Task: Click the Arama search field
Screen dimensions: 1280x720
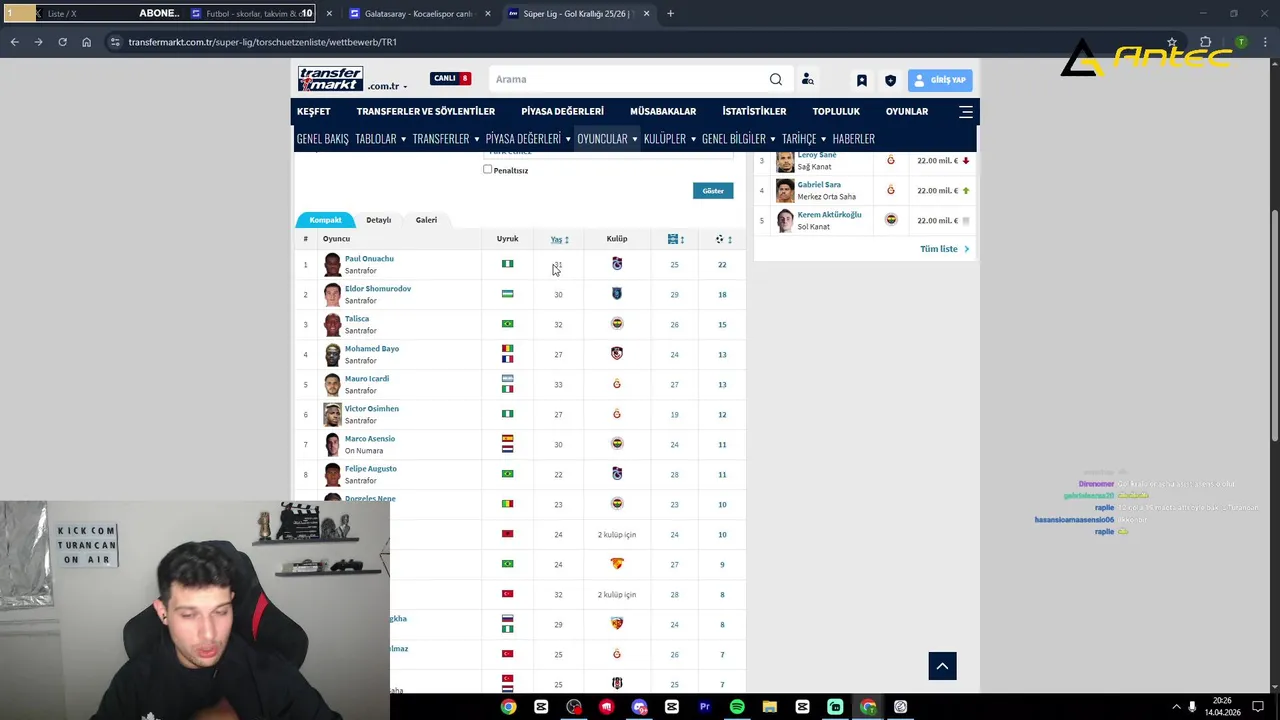Action: 628,79
